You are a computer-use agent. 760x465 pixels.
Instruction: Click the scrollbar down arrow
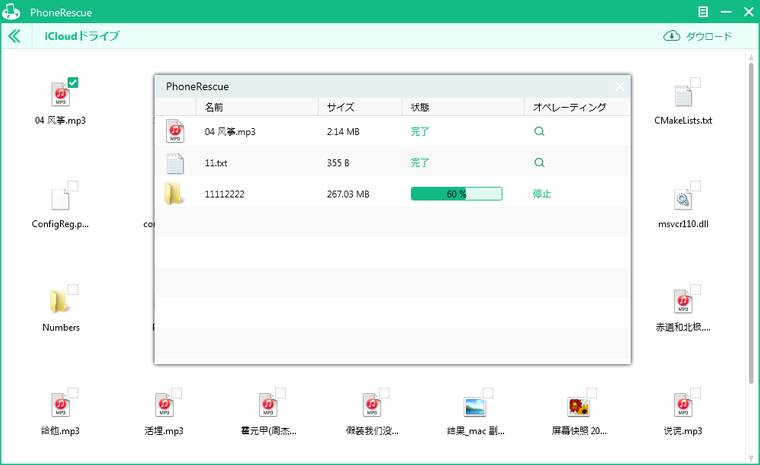pos(751,458)
